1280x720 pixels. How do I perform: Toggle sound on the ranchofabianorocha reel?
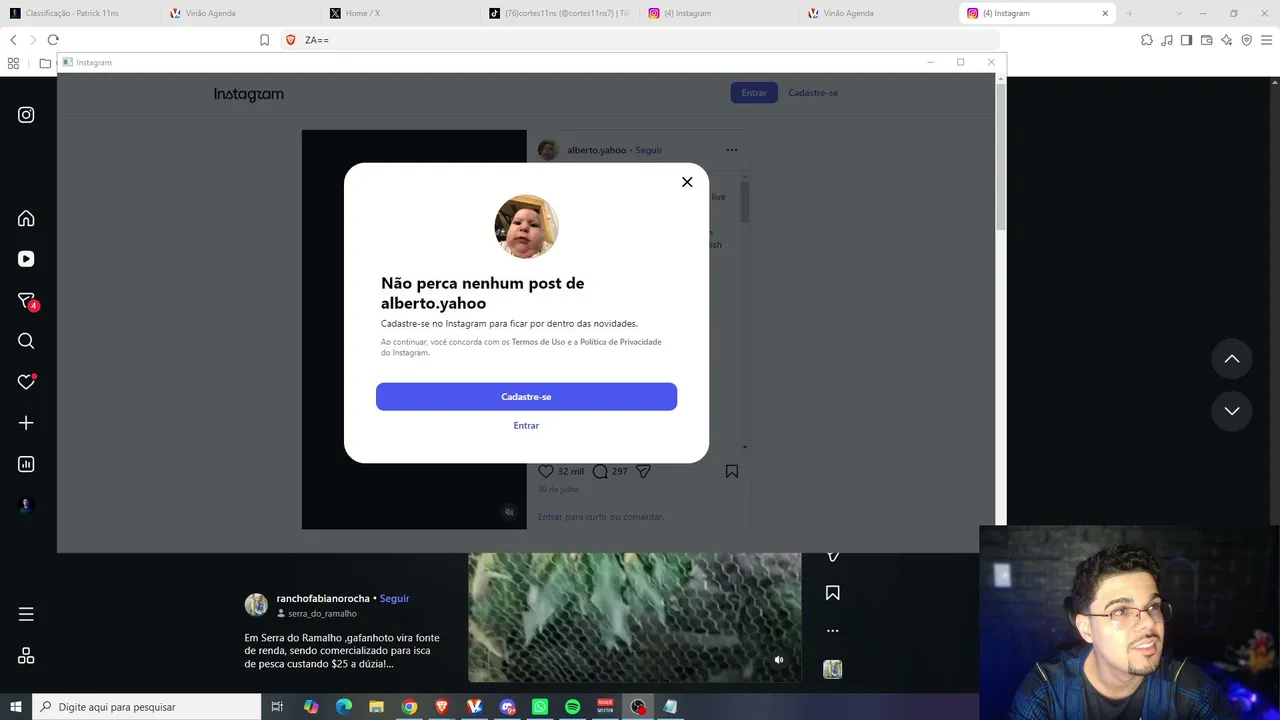(x=779, y=660)
